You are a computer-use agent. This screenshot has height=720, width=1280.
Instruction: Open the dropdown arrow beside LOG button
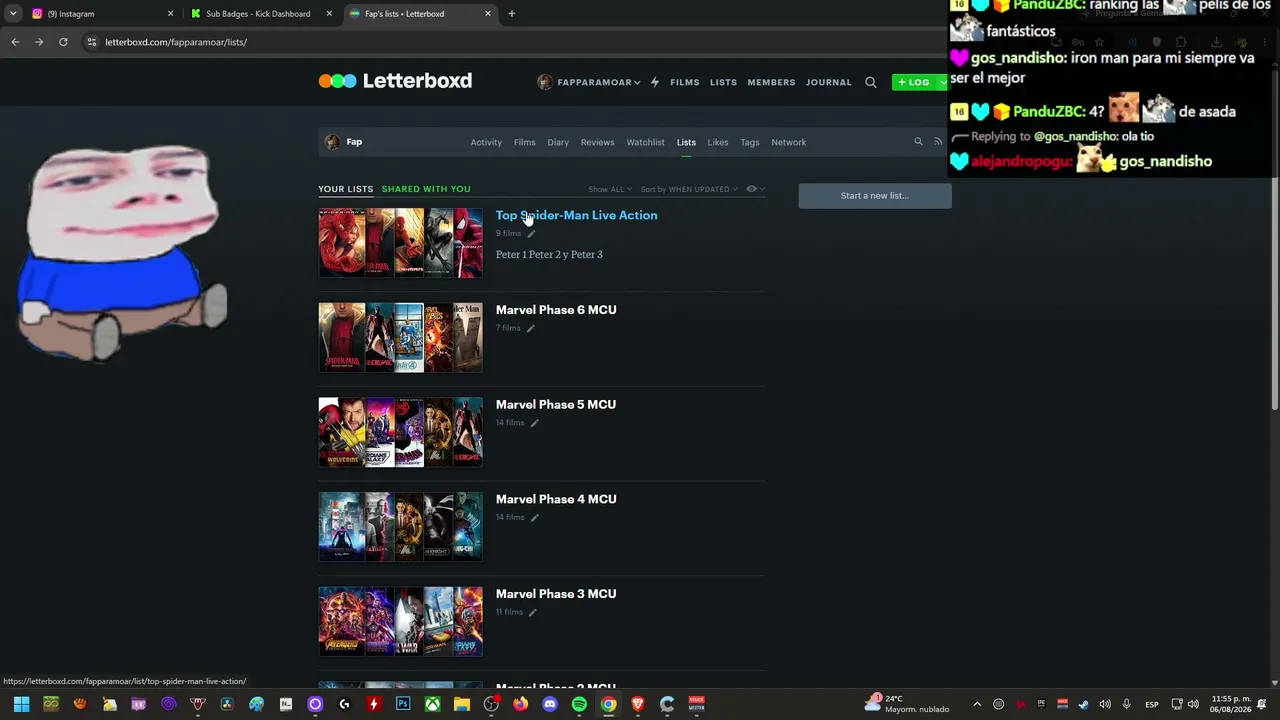(x=942, y=82)
